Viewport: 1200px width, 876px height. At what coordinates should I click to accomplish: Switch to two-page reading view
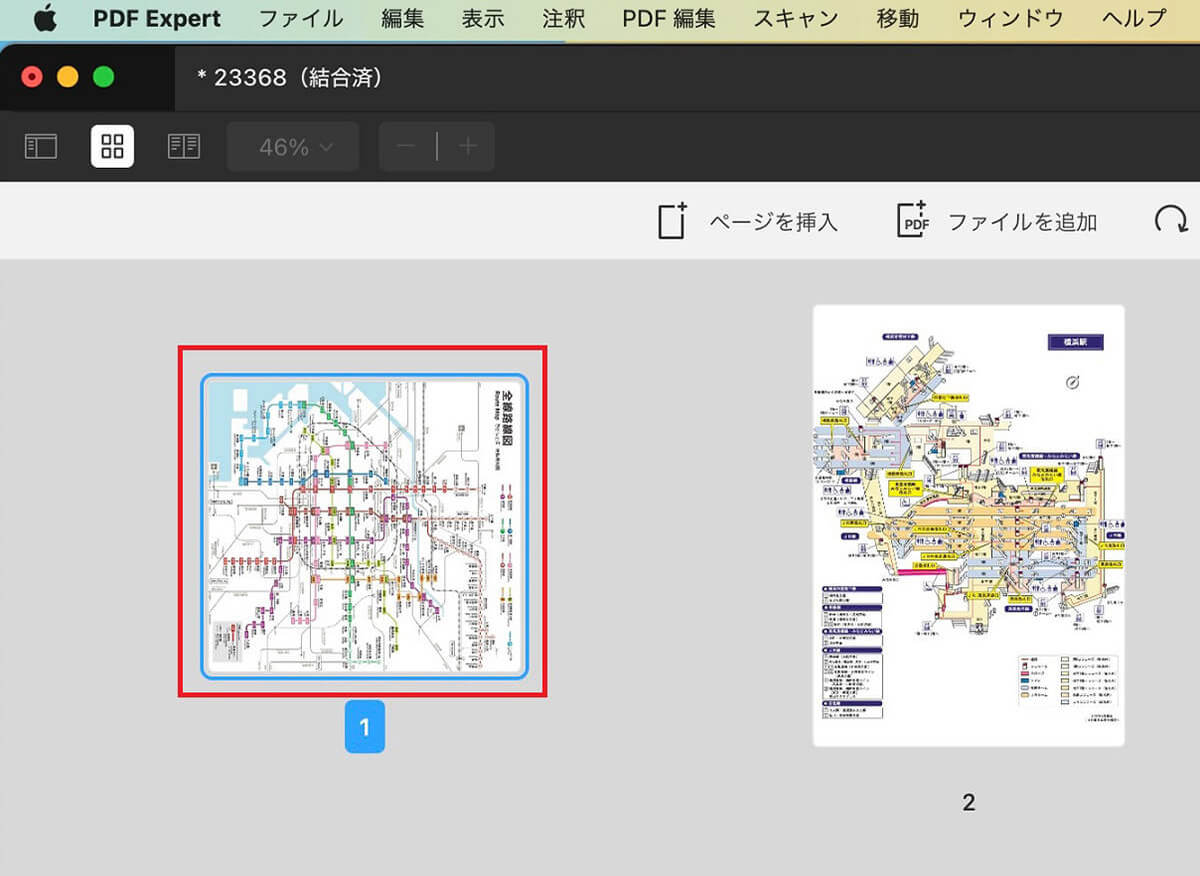tap(184, 147)
